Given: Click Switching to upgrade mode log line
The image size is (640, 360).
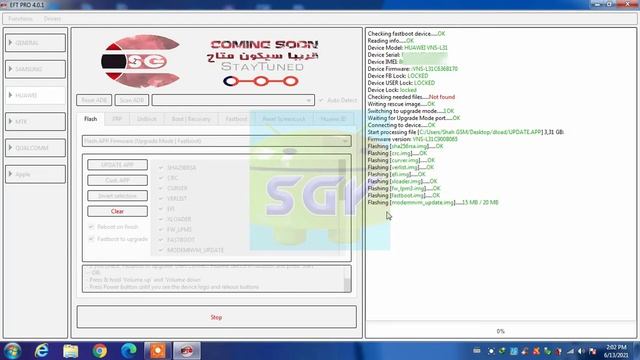Looking at the screenshot, I should [411, 111].
